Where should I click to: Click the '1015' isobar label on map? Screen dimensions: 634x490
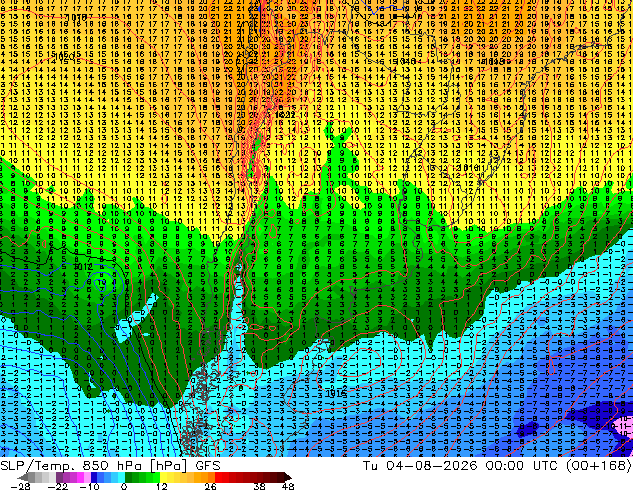click(x=336, y=393)
